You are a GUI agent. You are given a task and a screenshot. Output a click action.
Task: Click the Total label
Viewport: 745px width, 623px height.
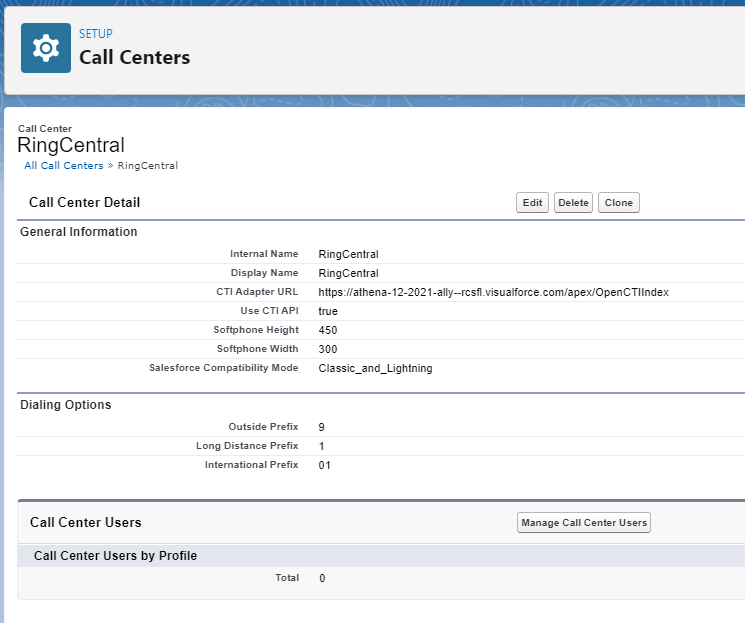tap(287, 578)
